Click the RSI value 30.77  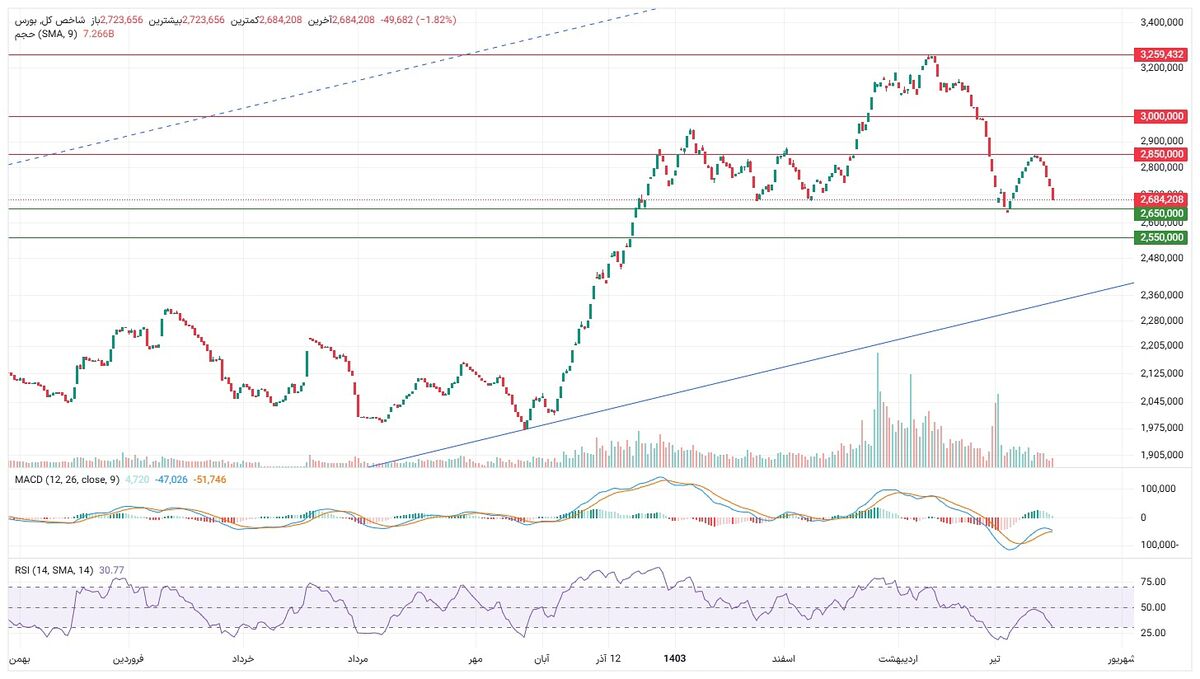click(x=112, y=570)
